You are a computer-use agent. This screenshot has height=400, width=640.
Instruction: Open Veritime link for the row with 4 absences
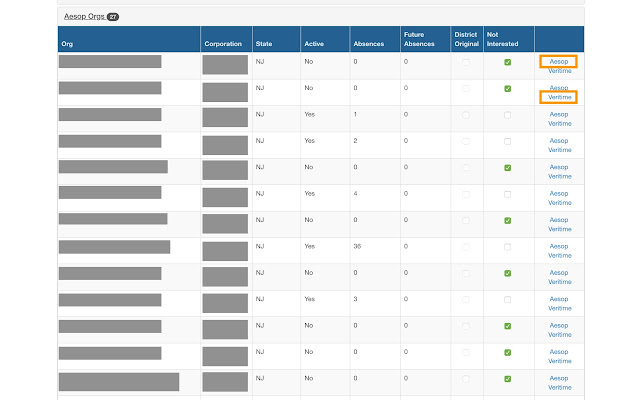[560, 203]
